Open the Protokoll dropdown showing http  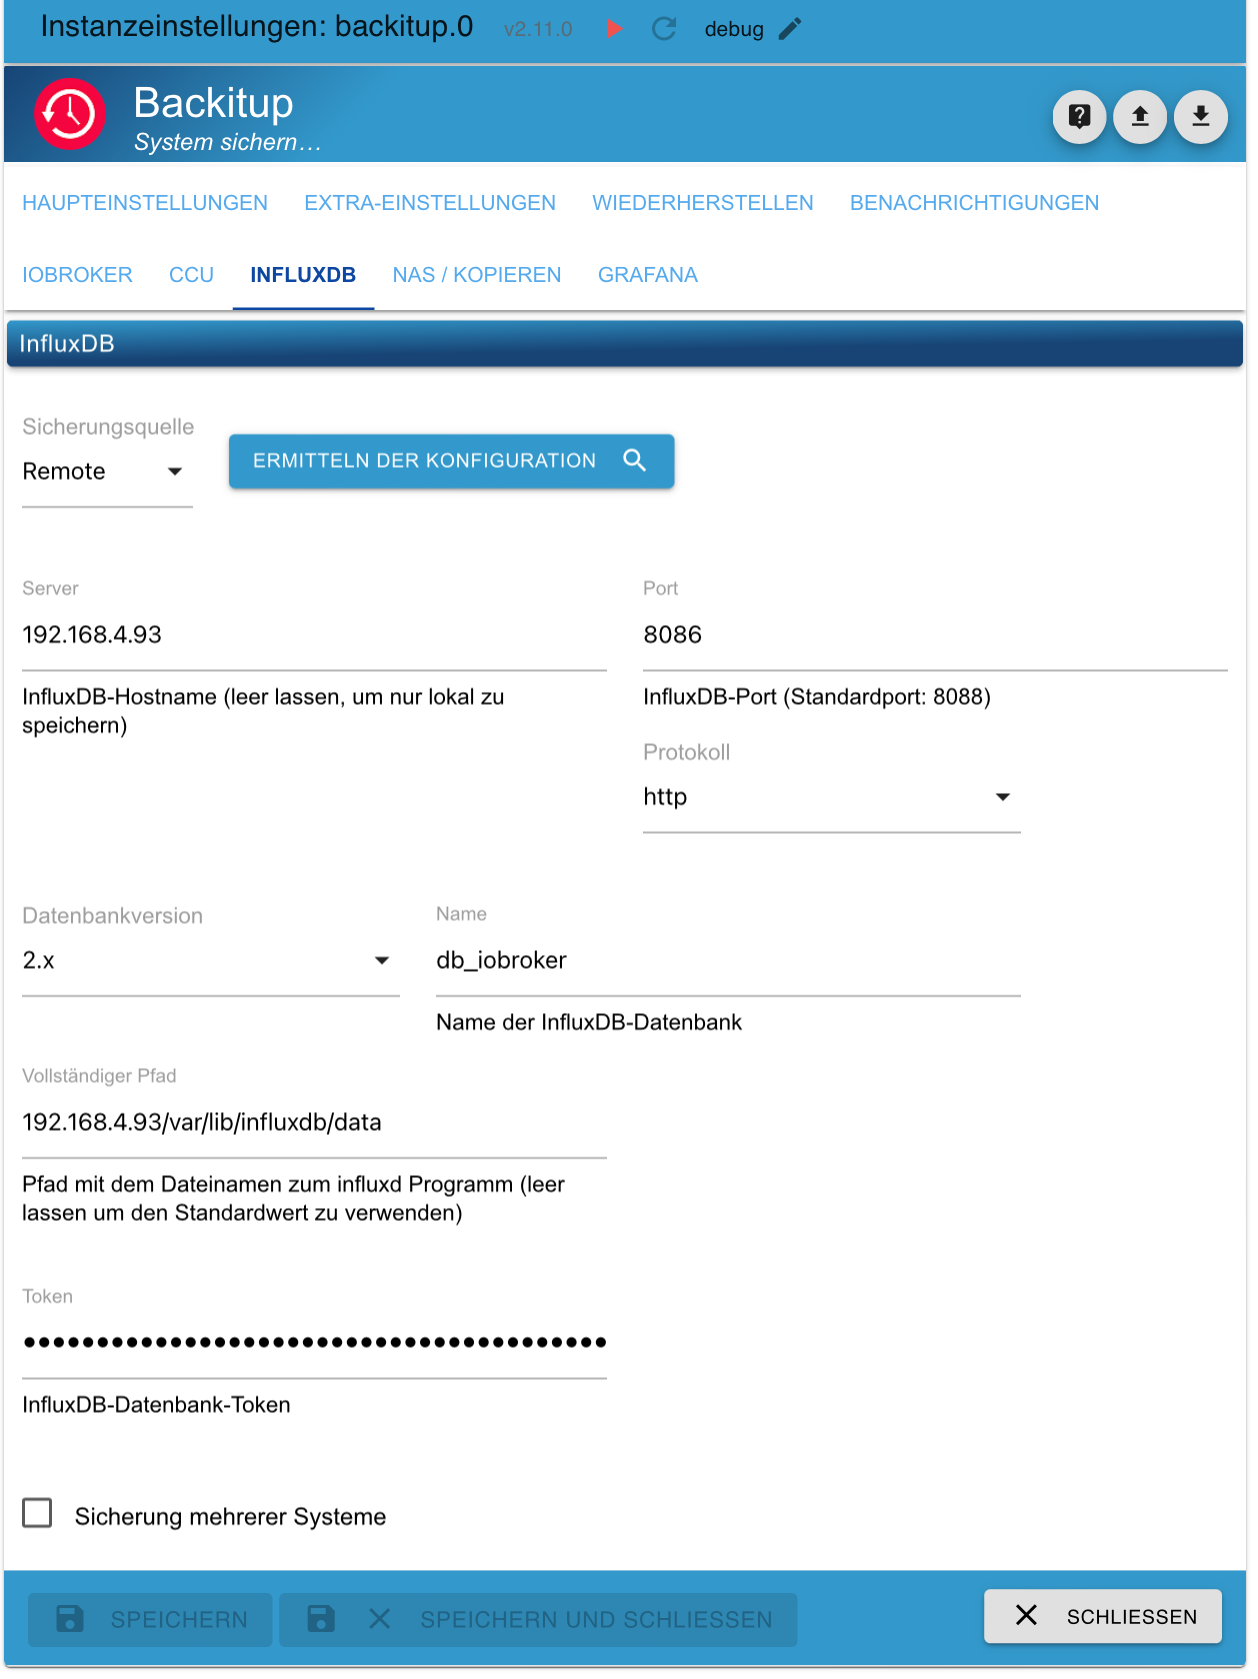tap(831, 797)
